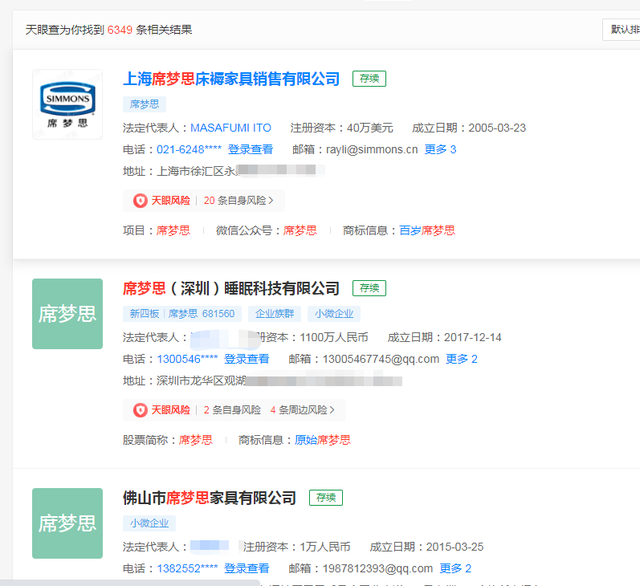Click the 新四板 席梦思 681560 tag
640x586 pixels.
182,314
